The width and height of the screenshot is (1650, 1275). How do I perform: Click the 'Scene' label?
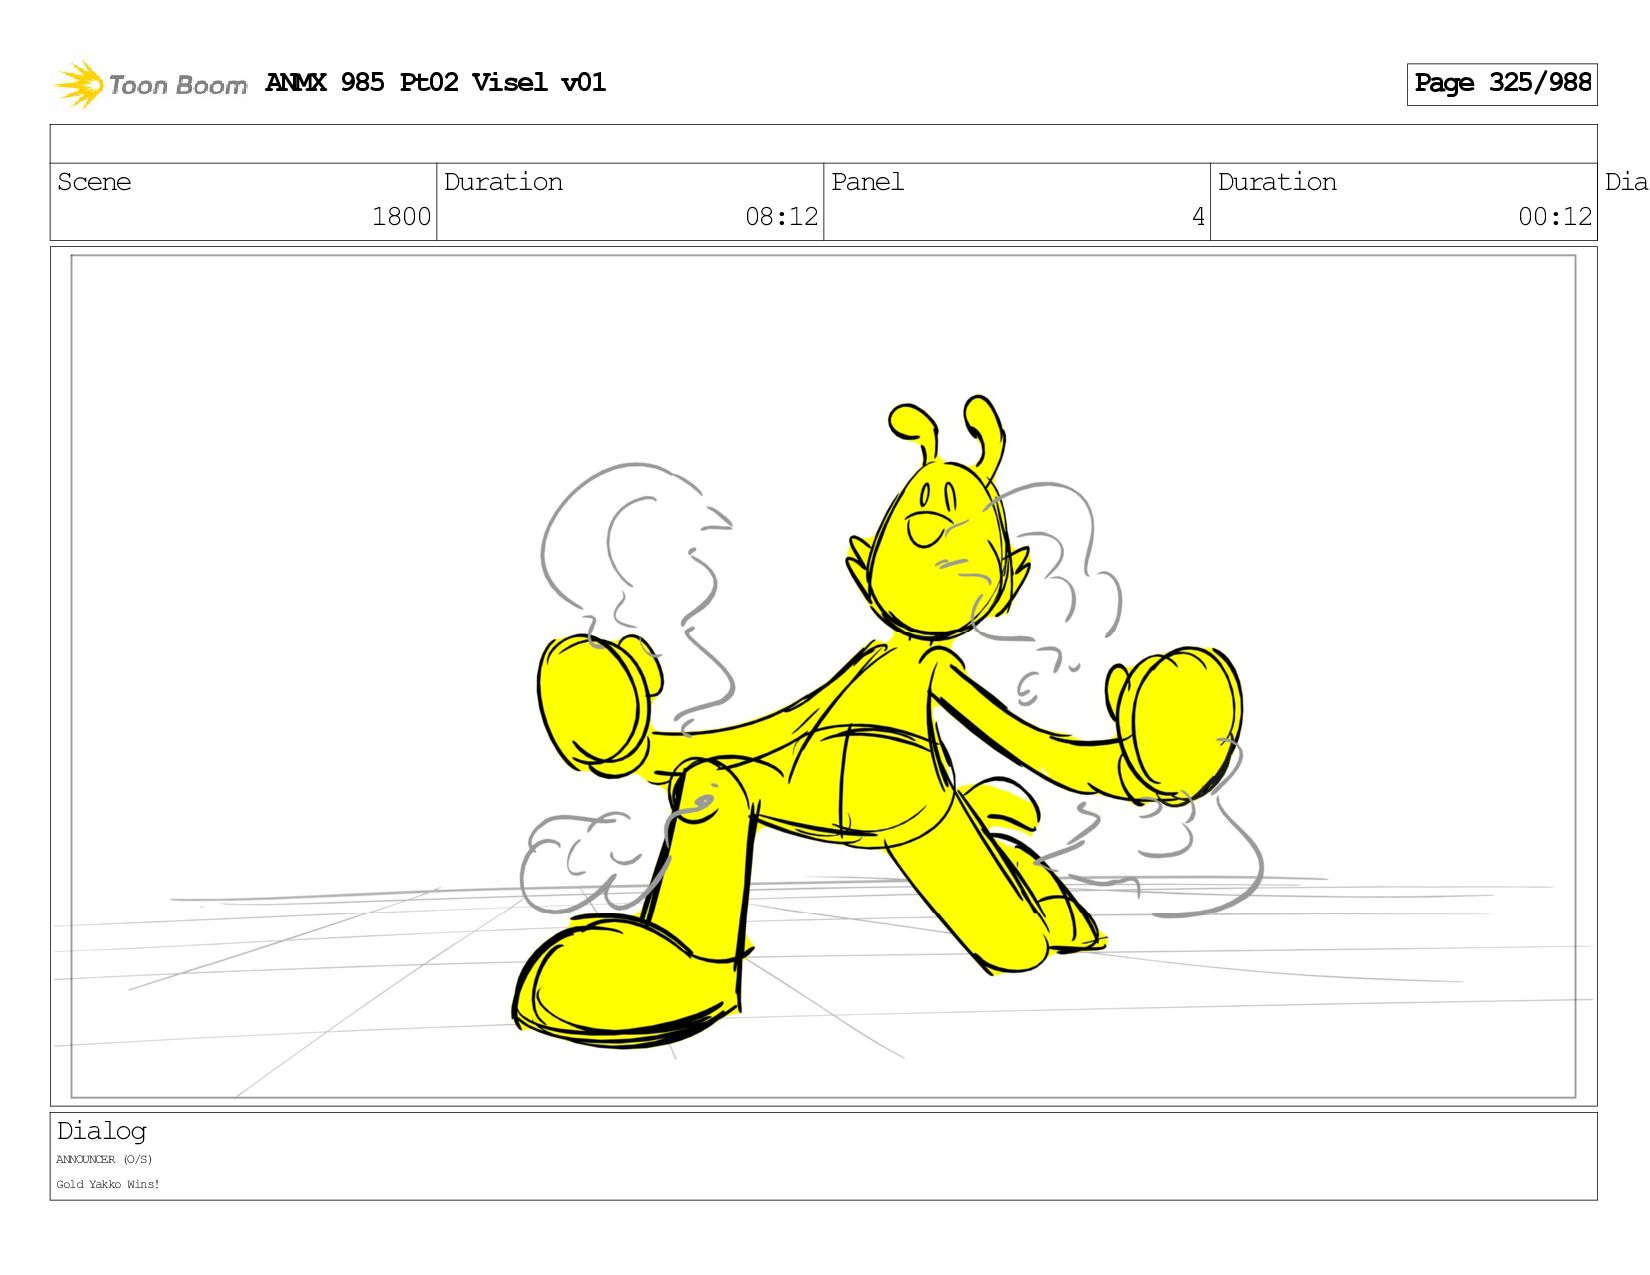pyautogui.click(x=94, y=182)
